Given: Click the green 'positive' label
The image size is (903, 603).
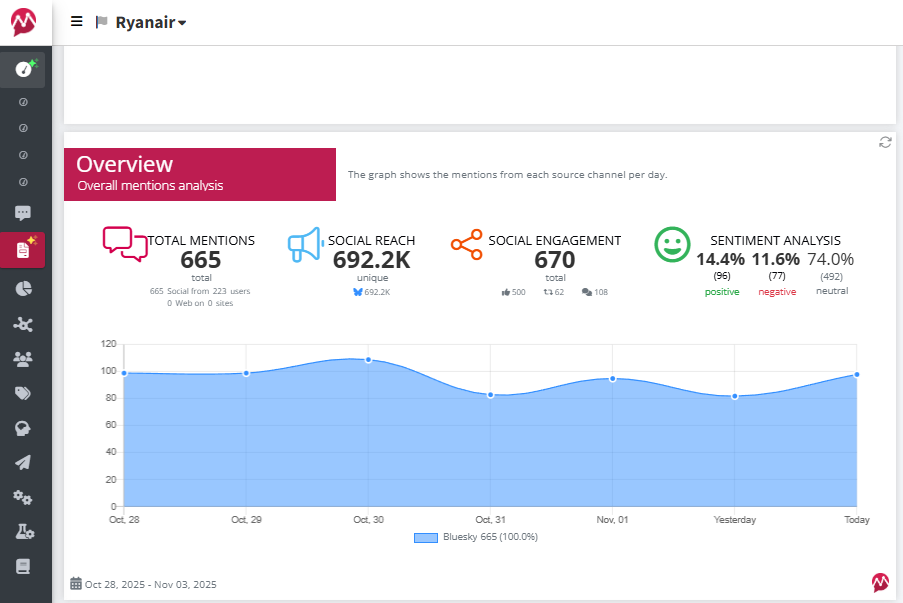Looking at the screenshot, I should pyautogui.click(x=722, y=292).
